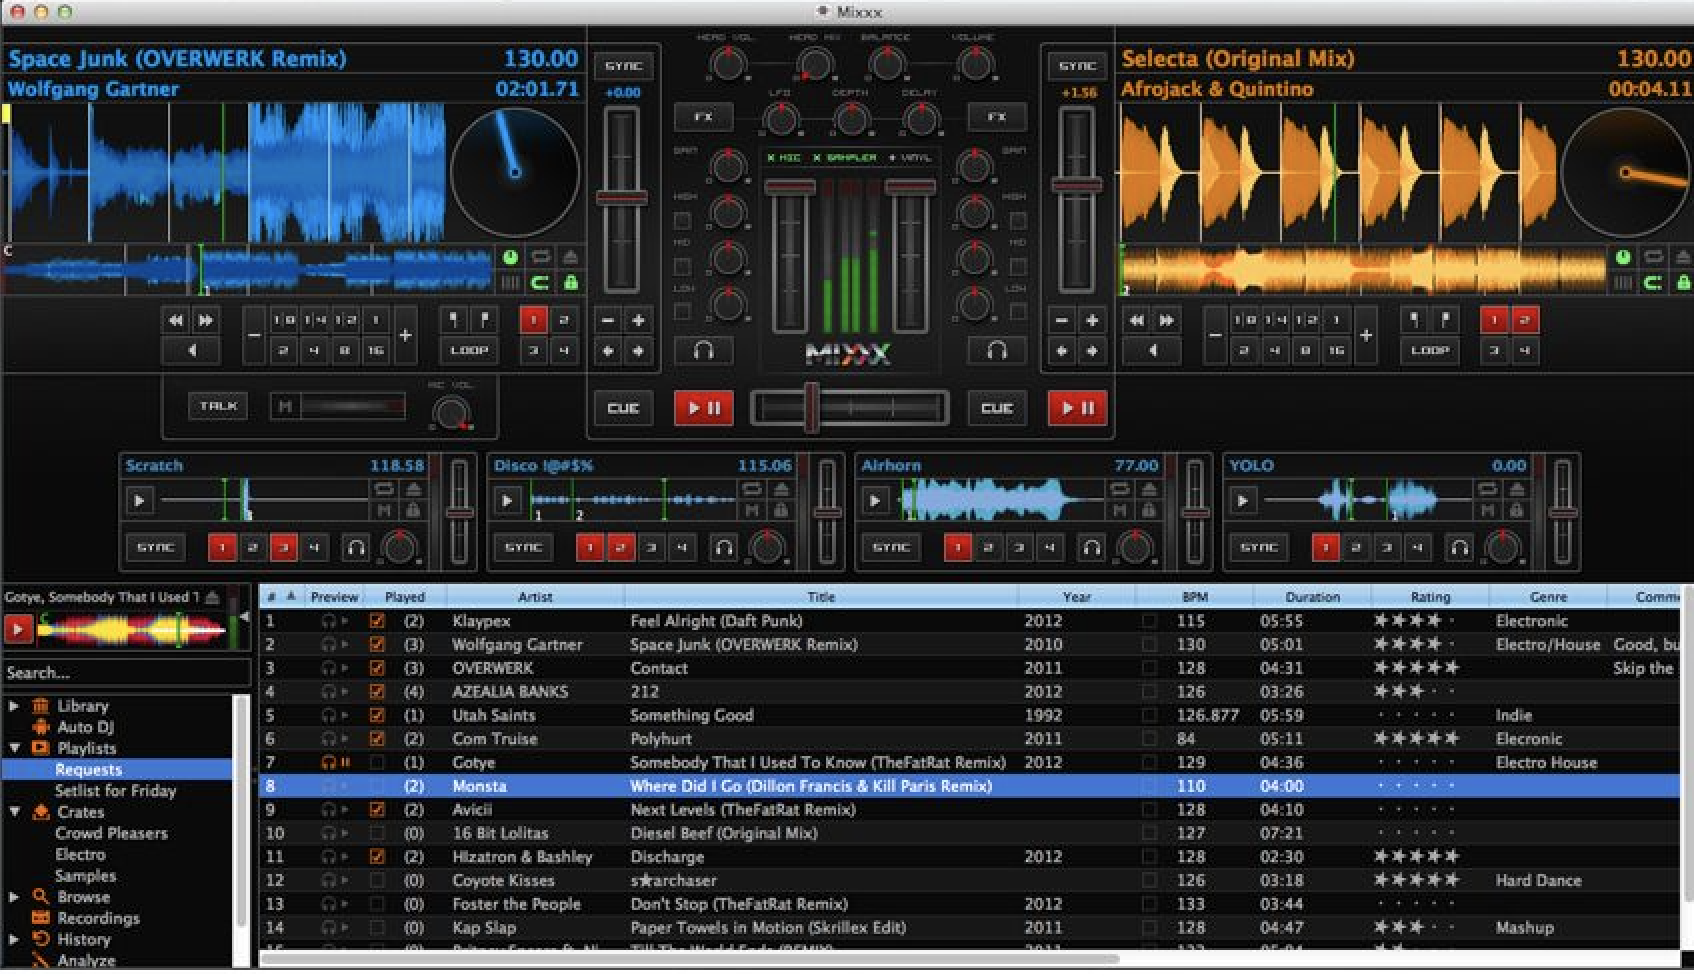Activate the left deck LOOP button

[x=469, y=351]
